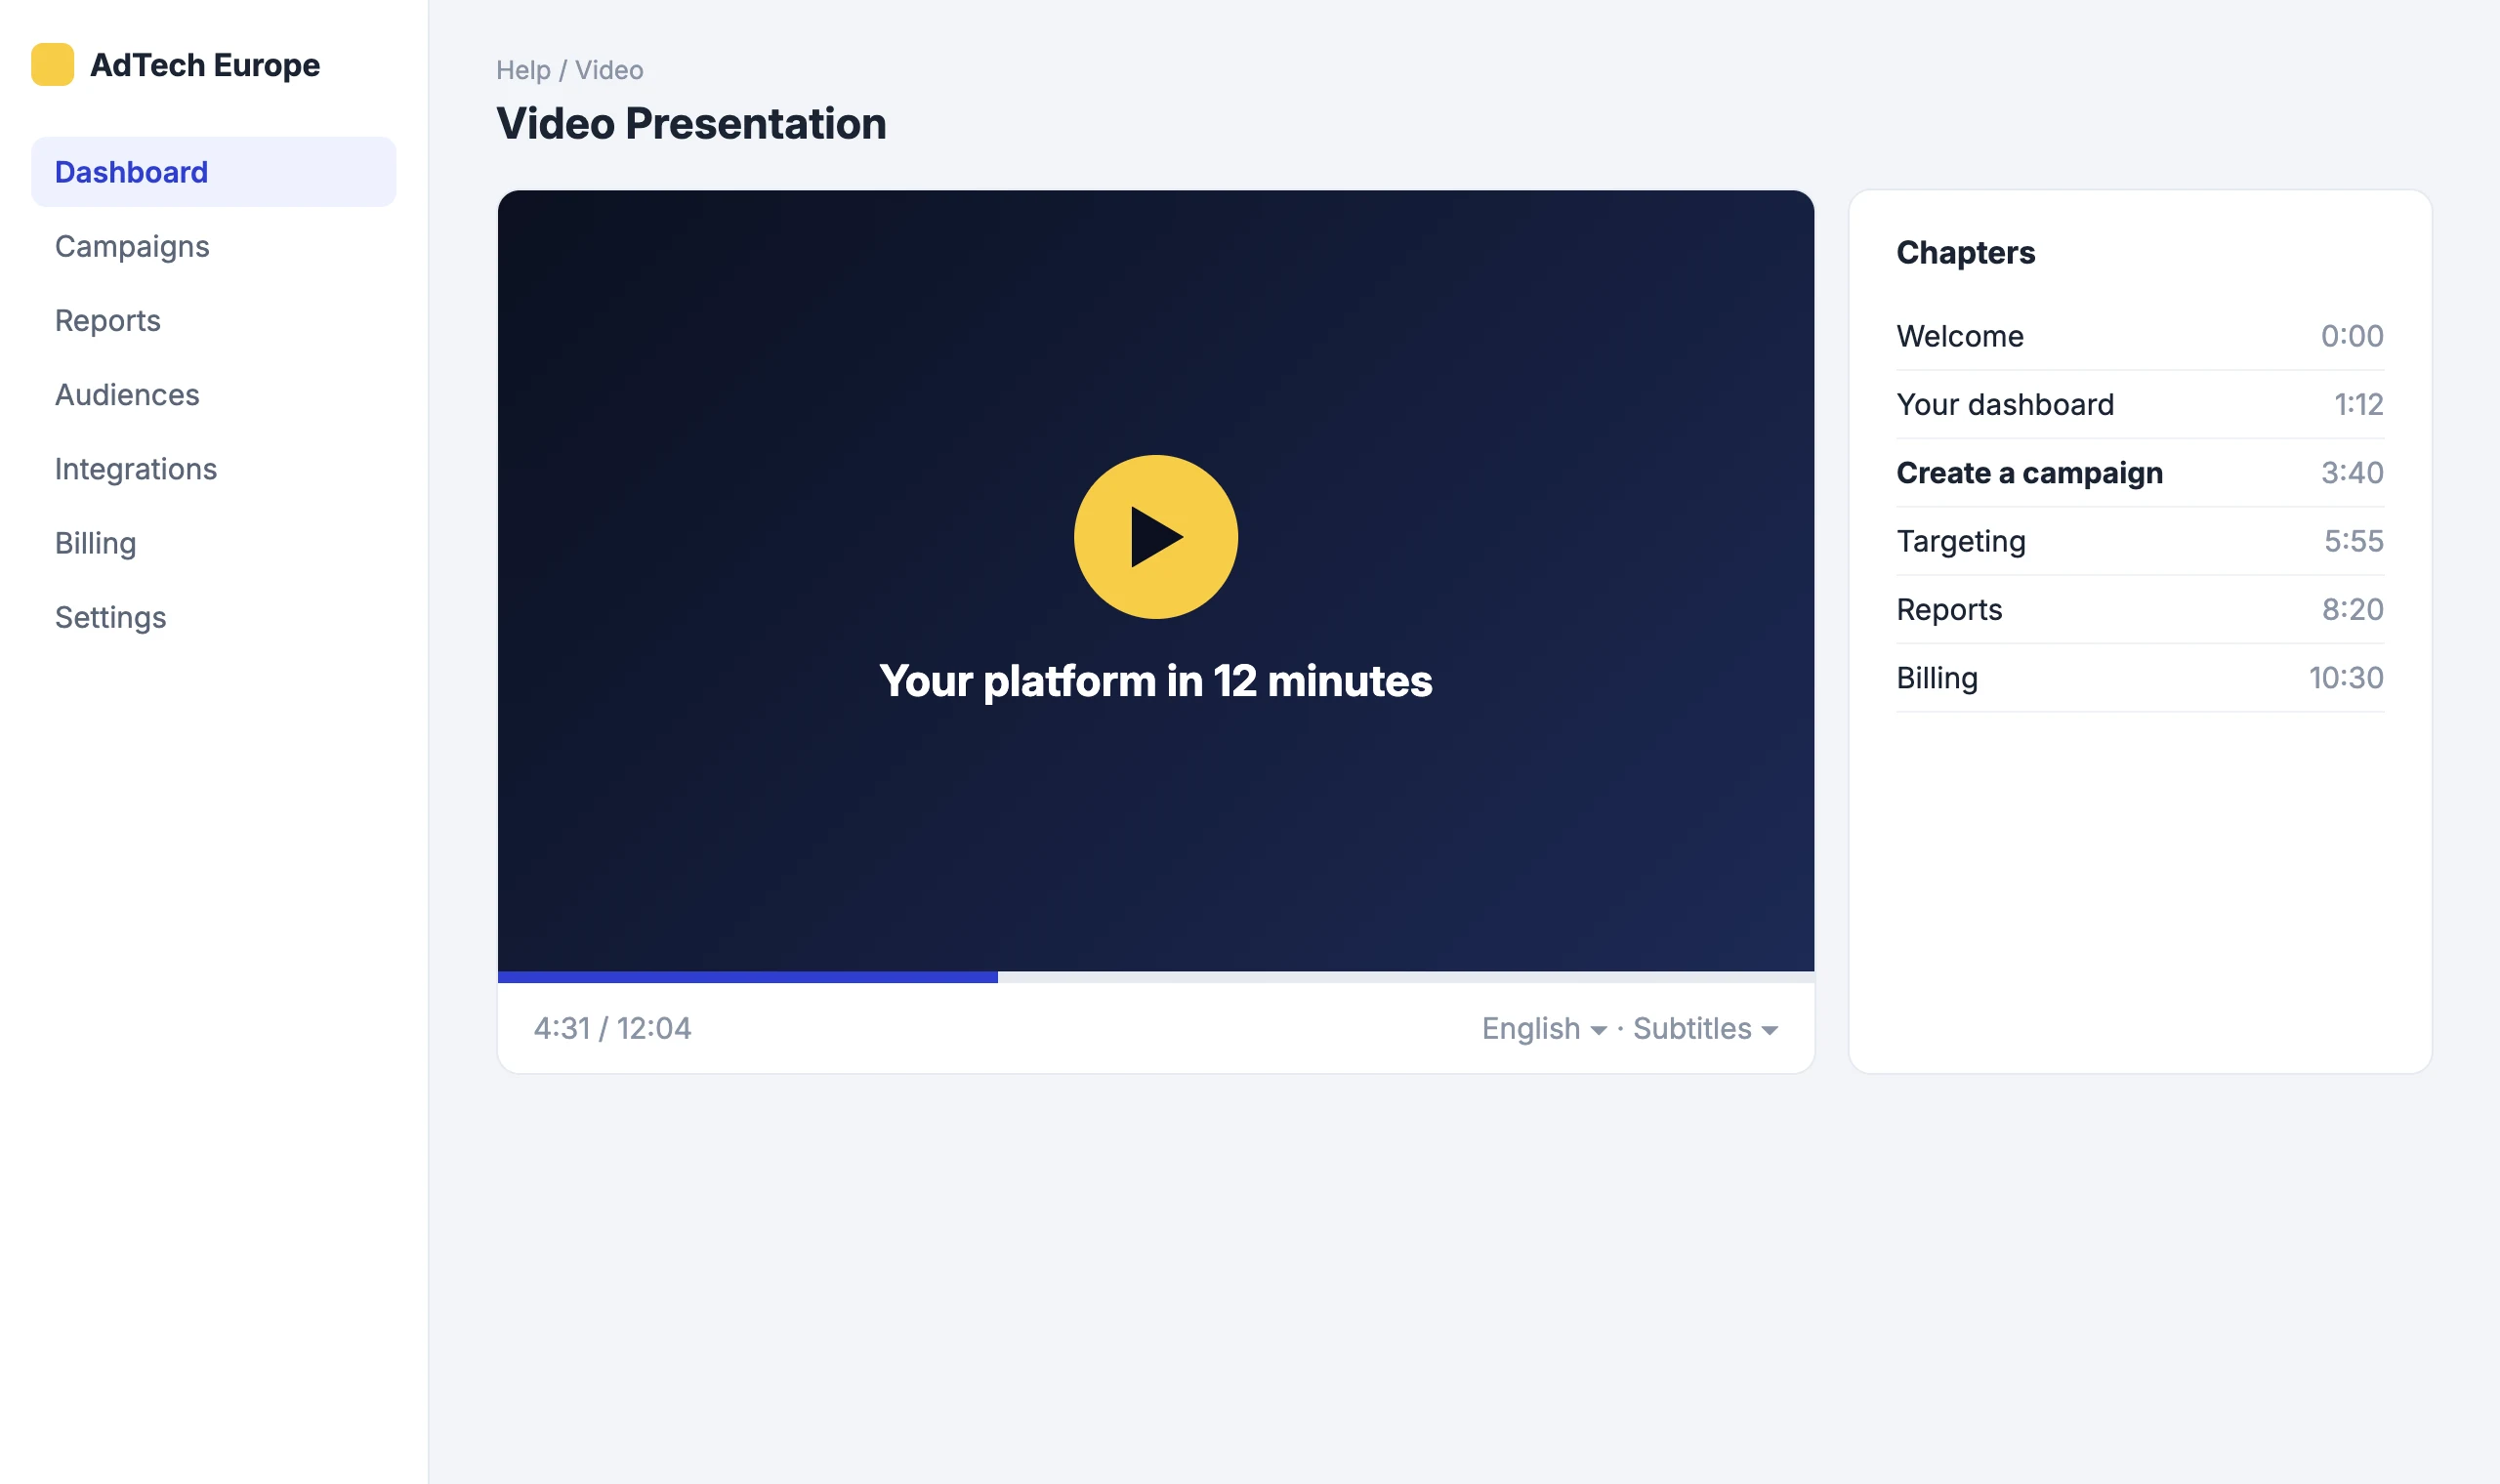Select Audiences in the sidebar
Viewport: 2500px width, 1484px height.
pyautogui.click(x=213, y=395)
